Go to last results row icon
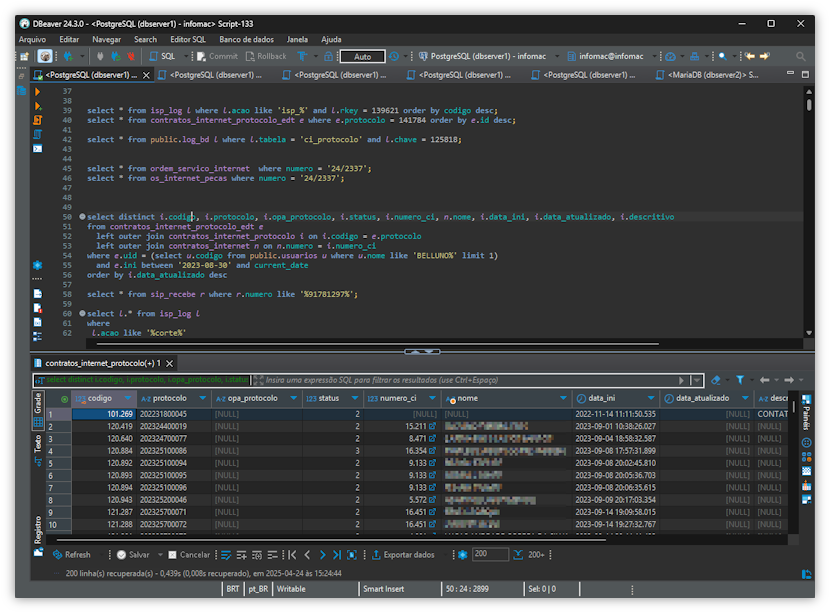Image resolution: width=830 pixels, height=613 pixels. [x=337, y=554]
